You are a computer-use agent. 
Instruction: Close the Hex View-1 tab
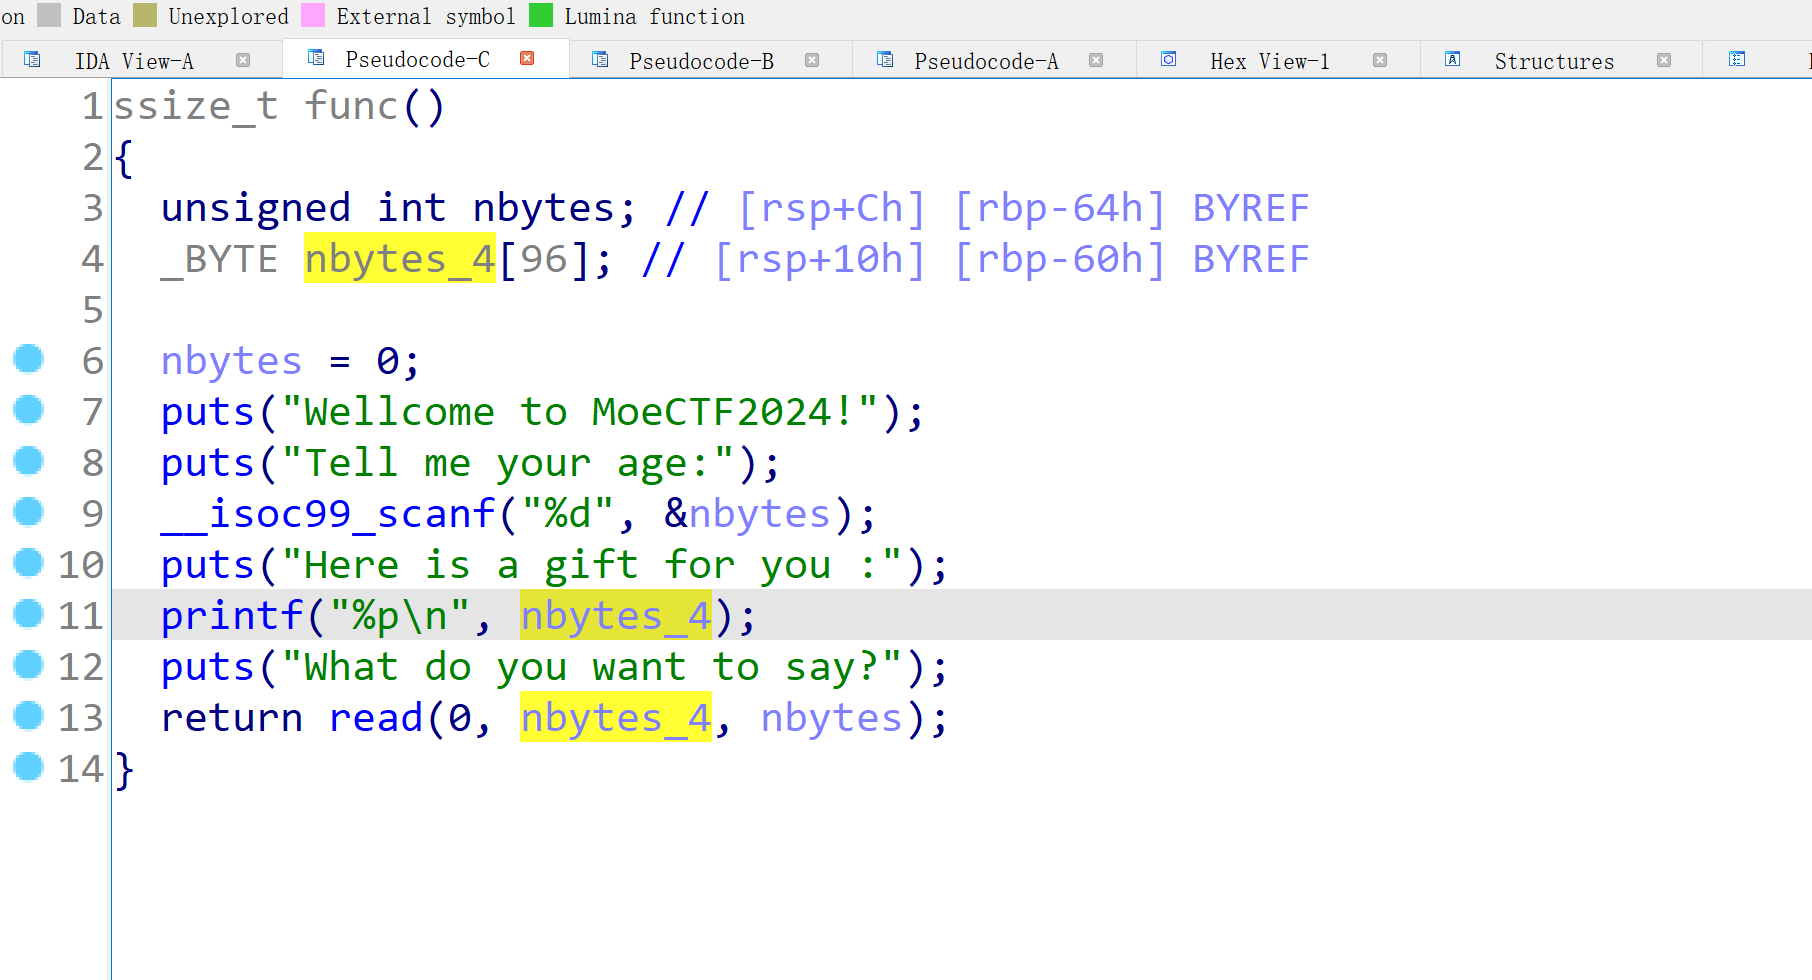pos(1380,60)
